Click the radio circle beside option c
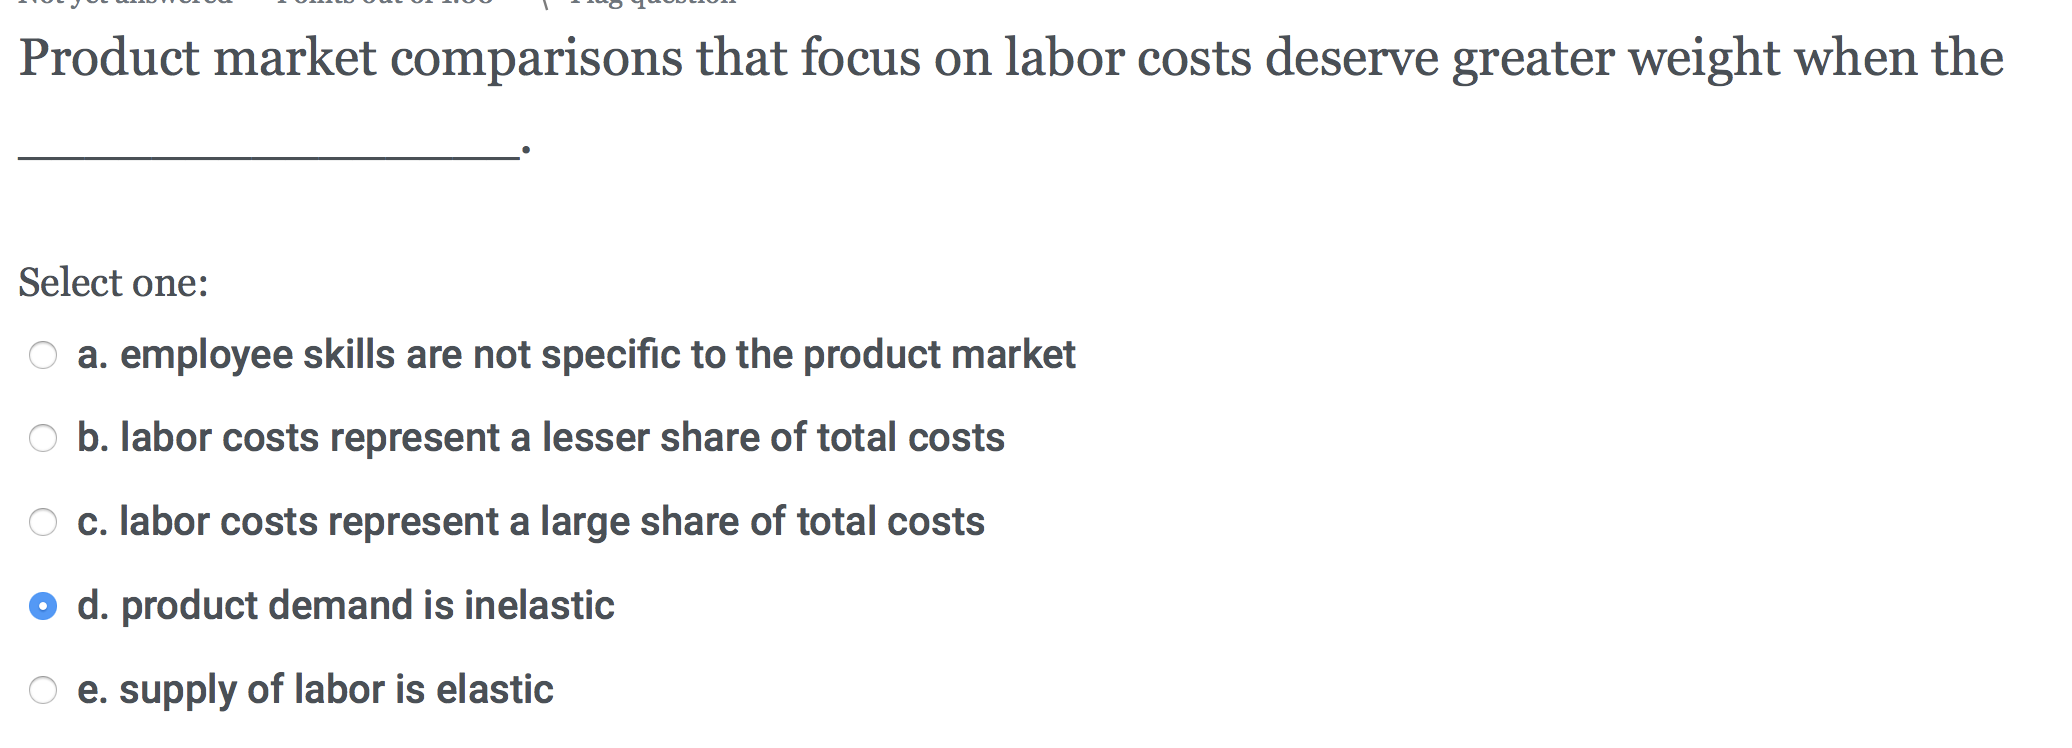Image resolution: width=2072 pixels, height=748 pixels. (42, 523)
